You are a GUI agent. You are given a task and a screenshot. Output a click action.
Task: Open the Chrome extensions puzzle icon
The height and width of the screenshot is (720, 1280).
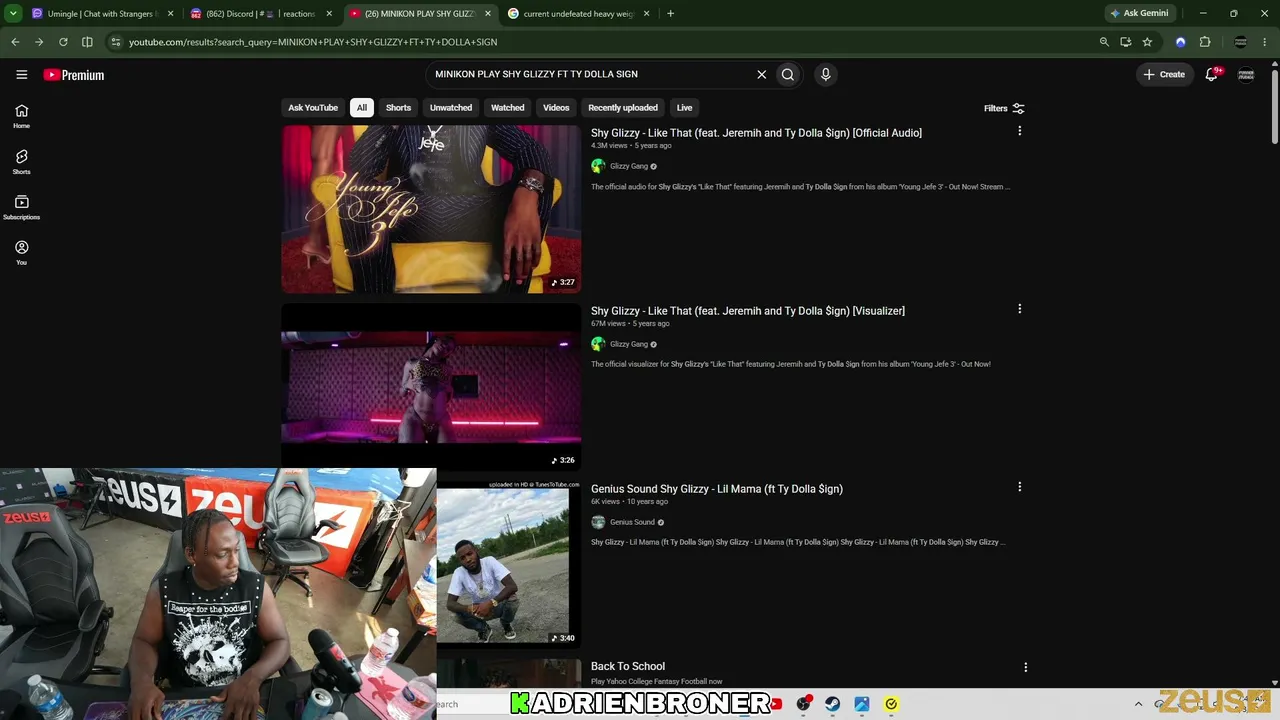point(1205,42)
